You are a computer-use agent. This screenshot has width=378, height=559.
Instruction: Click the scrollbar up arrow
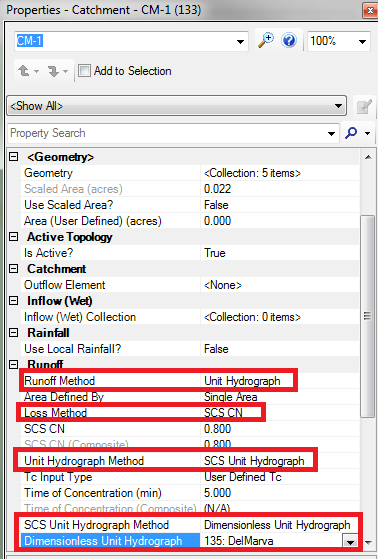(368, 157)
